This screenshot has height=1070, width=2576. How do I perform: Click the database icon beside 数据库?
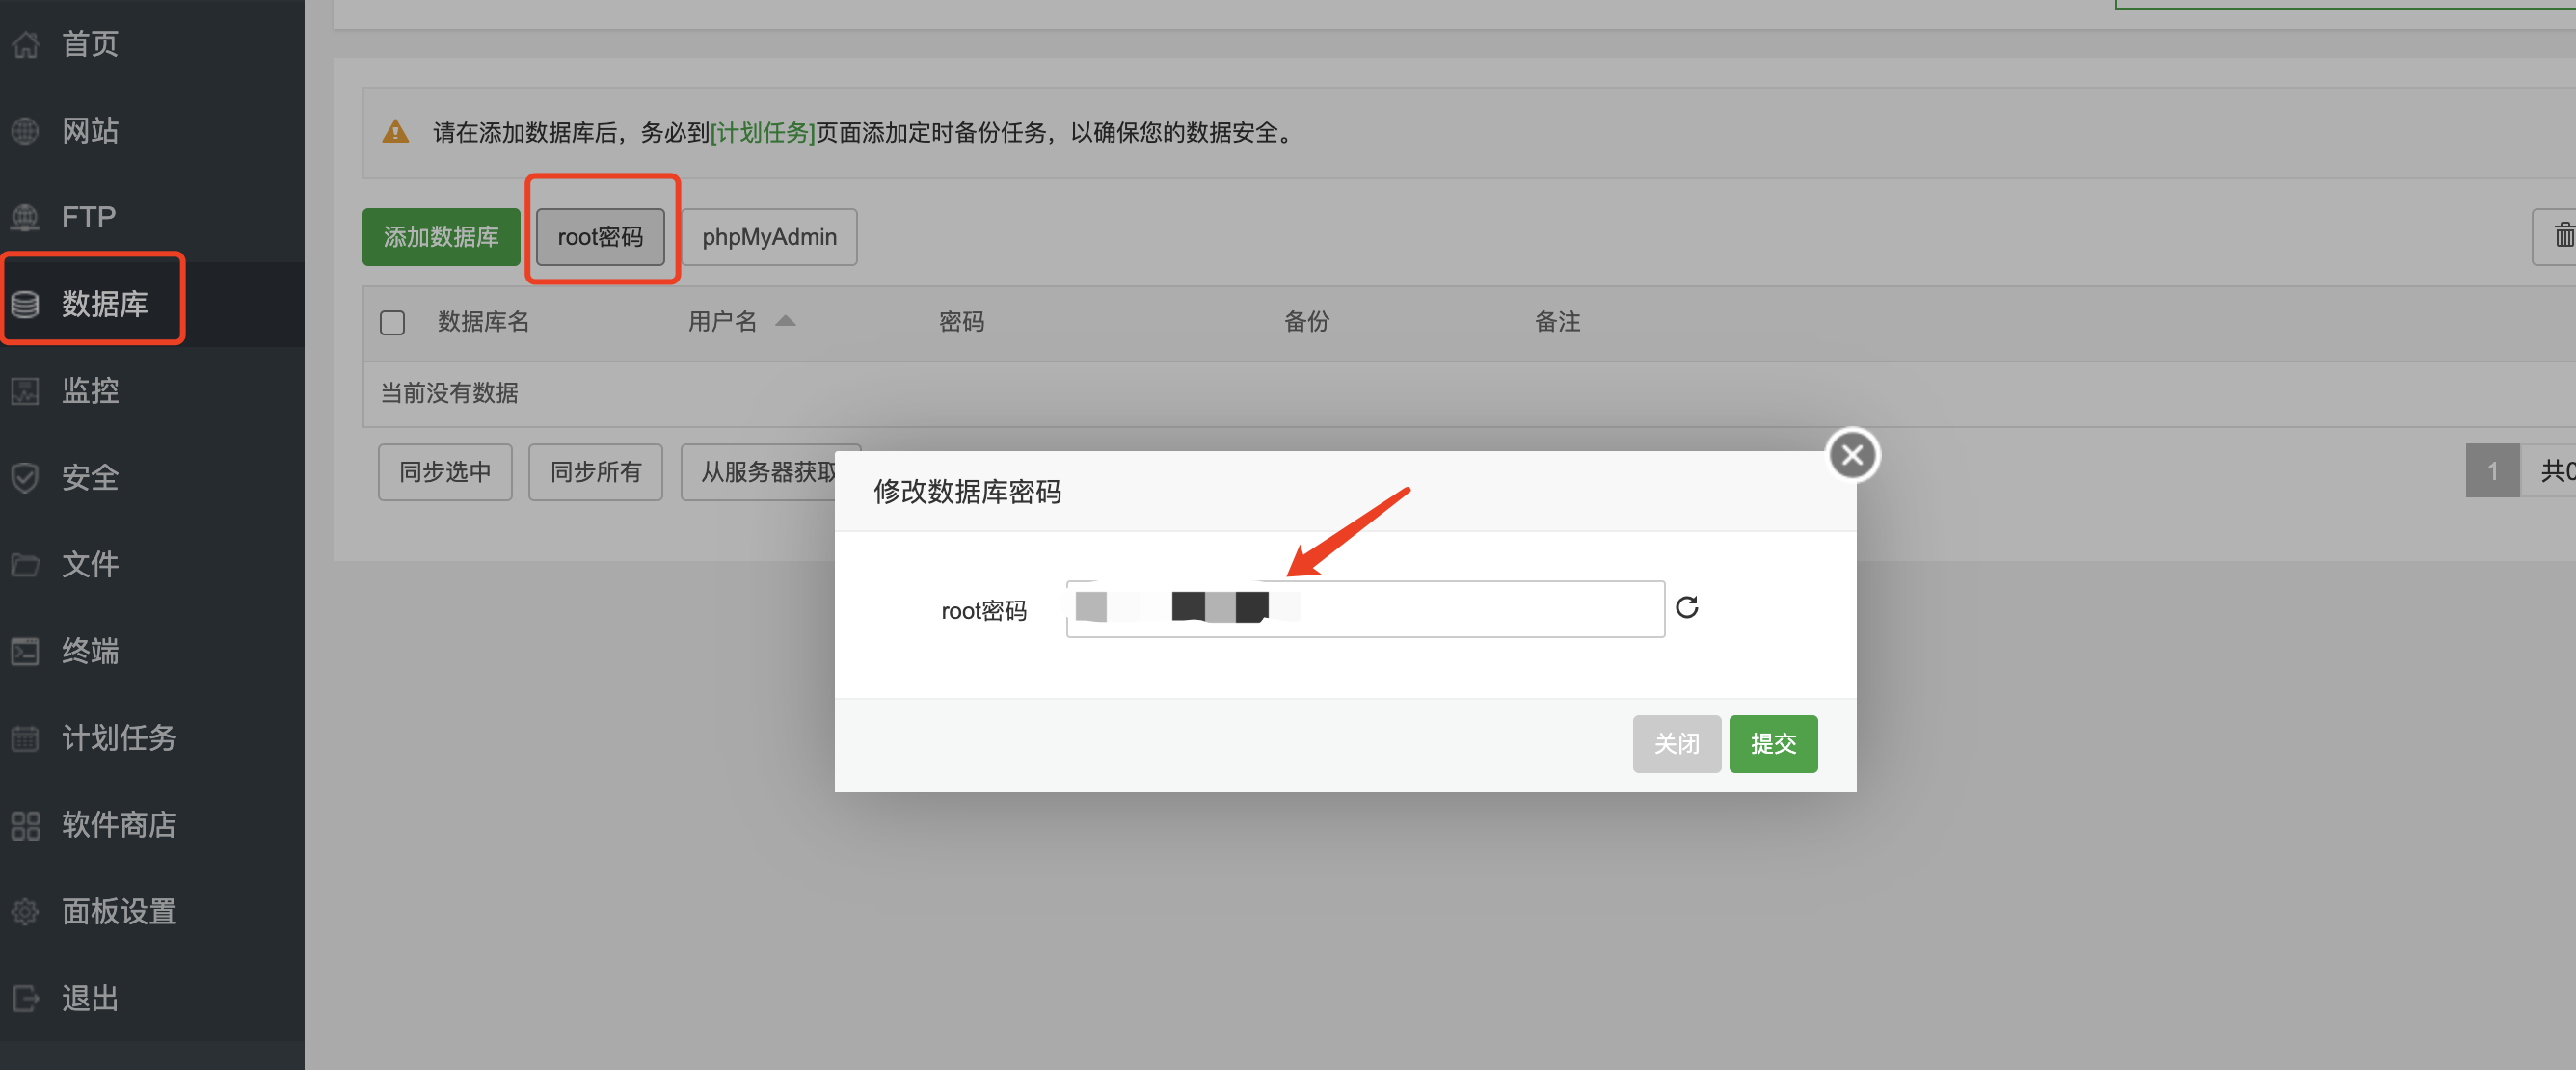[26, 304]
